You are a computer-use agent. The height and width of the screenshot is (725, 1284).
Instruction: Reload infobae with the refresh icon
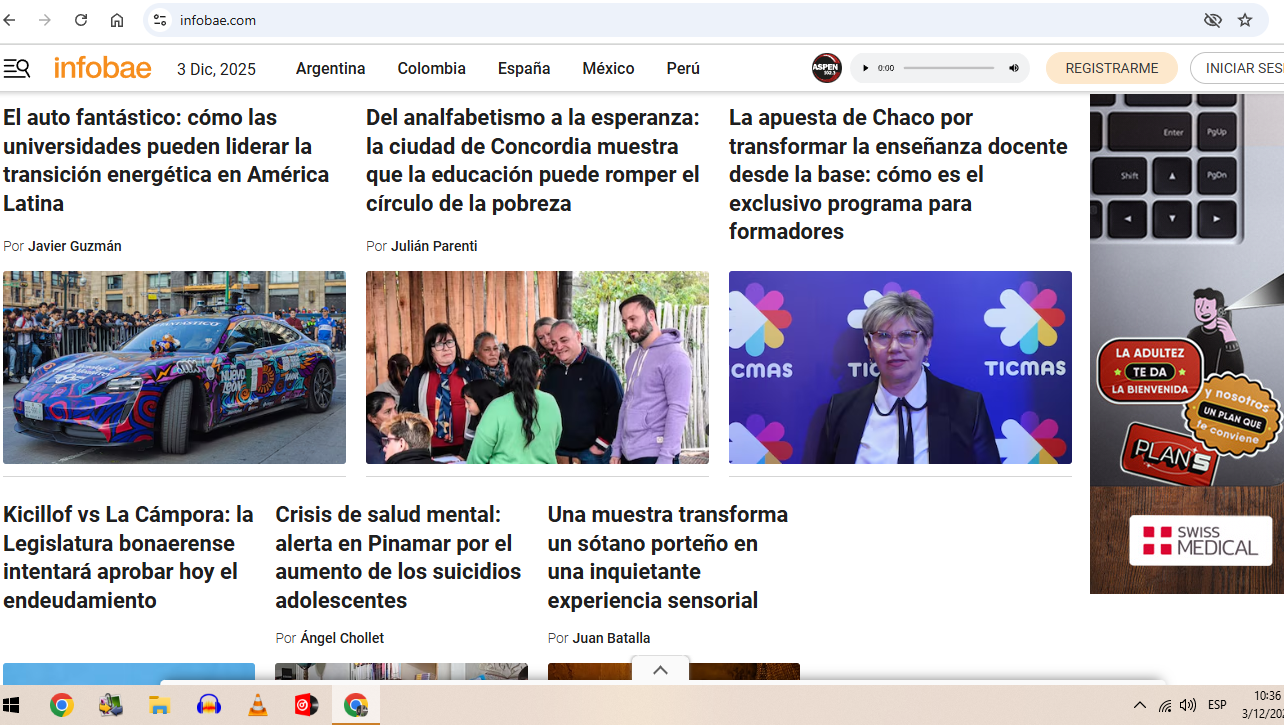[80, 19]
